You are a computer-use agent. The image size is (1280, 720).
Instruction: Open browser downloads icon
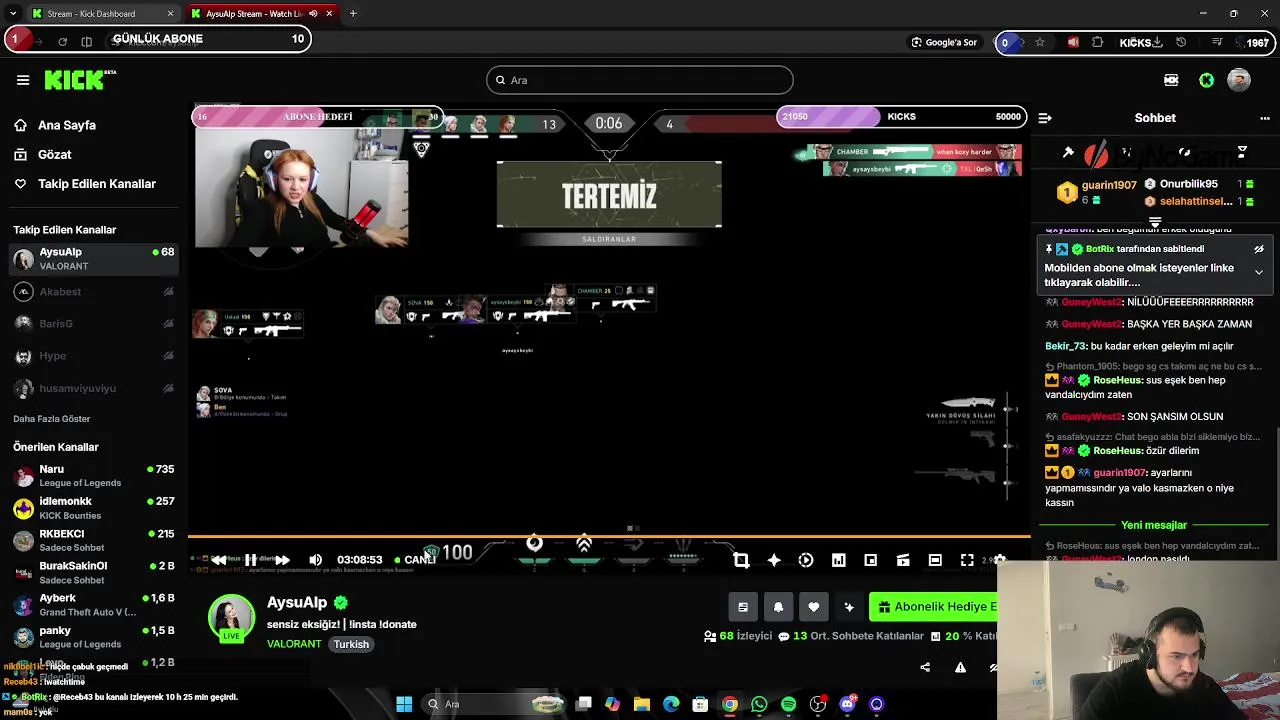click(1157, 42)
